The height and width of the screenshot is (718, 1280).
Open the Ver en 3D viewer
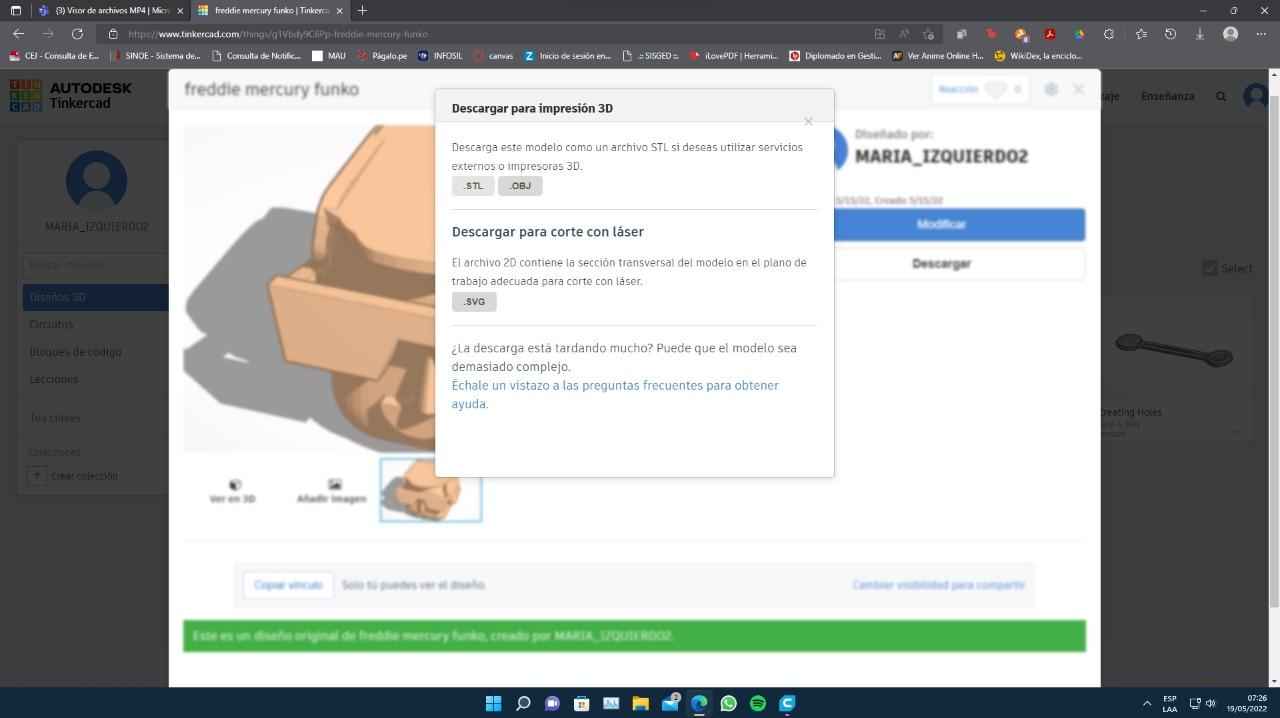coord(233,491)
